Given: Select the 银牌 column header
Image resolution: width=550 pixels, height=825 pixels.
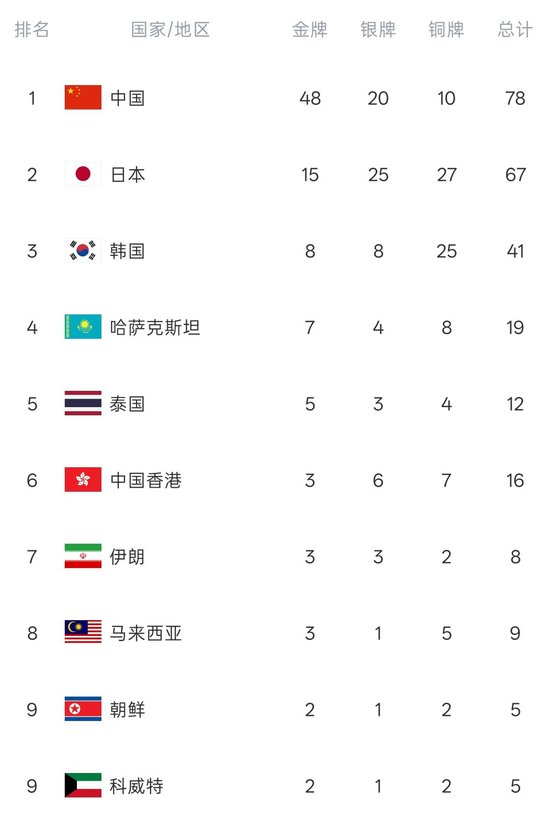Looking at the screenshot, I should pyautogui.click(x=378, y=29).
